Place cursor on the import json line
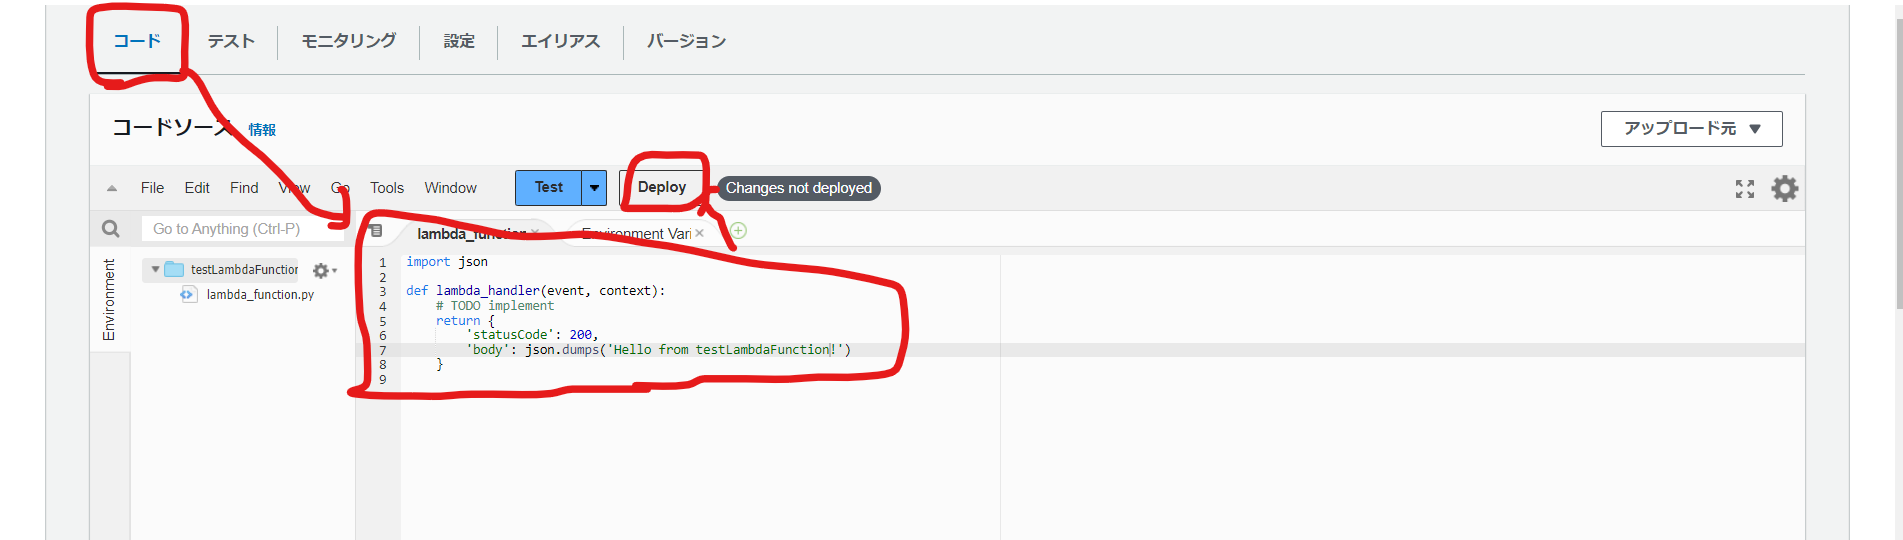This screenshot has width=1903, height=540. pos(447,262)
